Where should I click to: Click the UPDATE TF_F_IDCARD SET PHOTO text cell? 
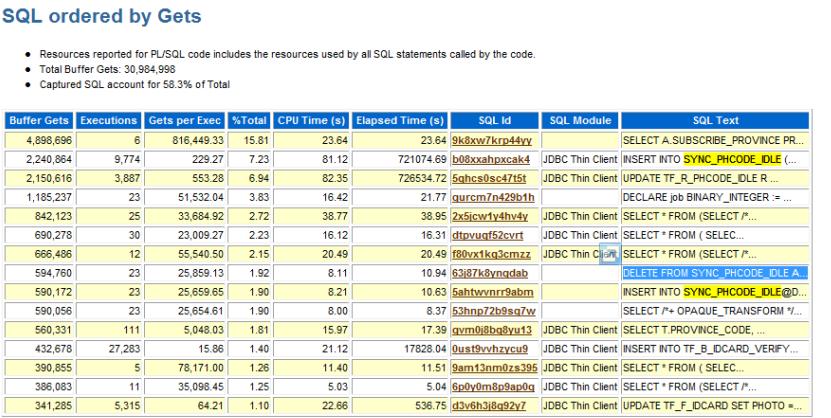[715, 406]
